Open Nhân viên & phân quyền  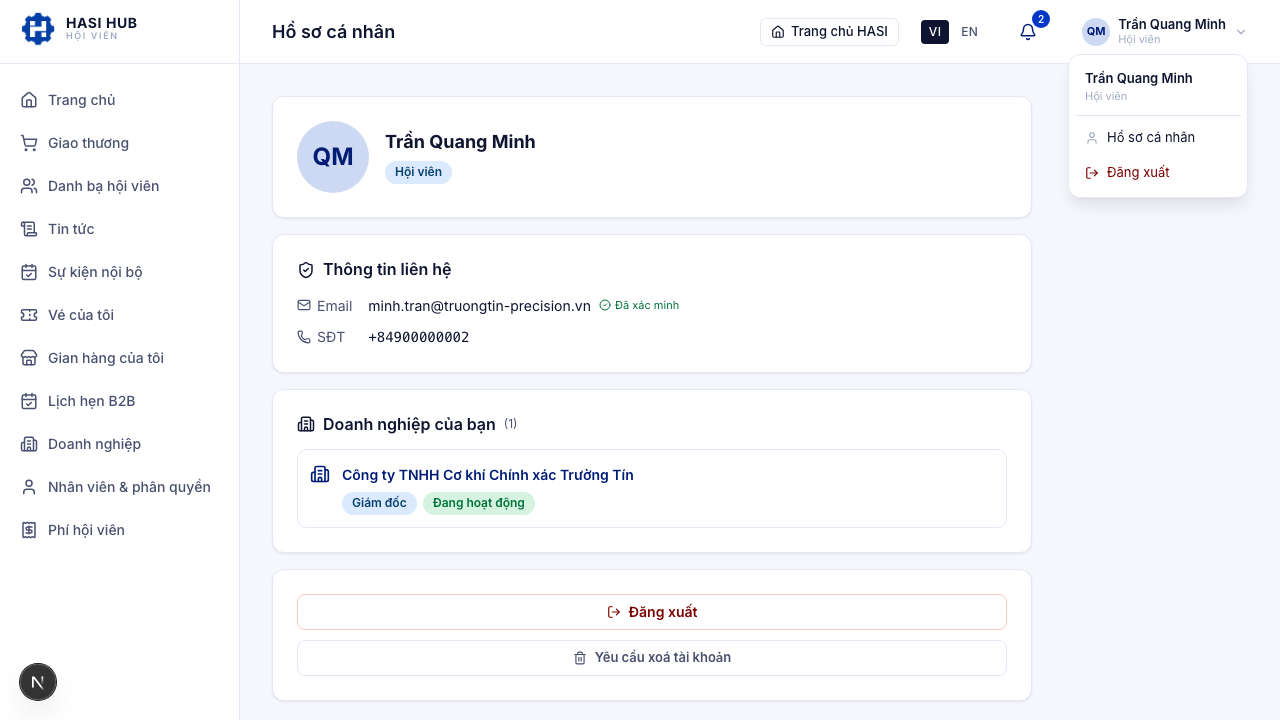click(x=119, y=487)
